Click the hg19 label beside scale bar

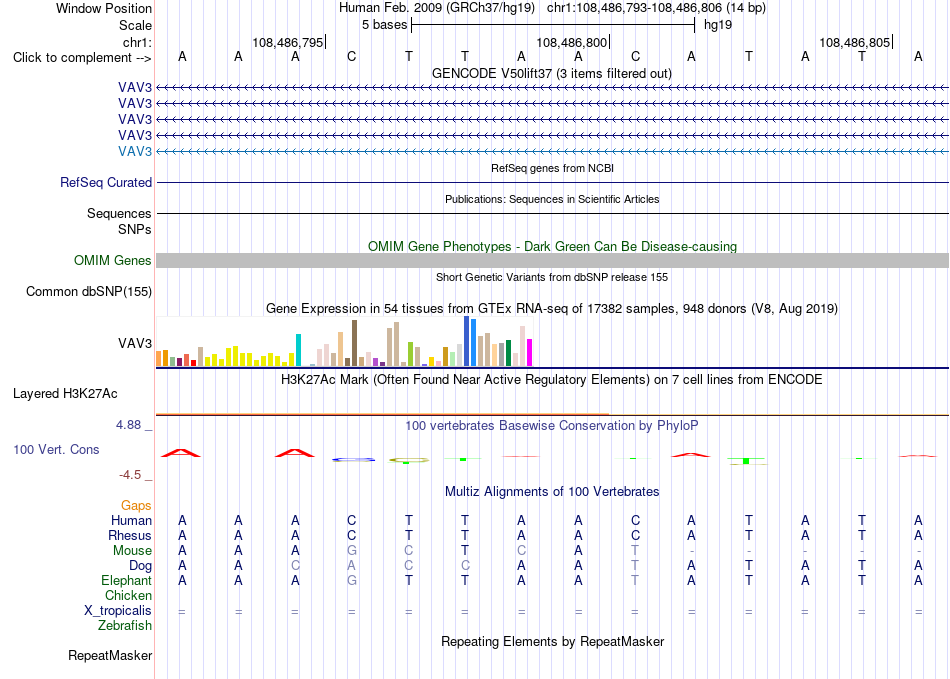(x=718, y=25)
